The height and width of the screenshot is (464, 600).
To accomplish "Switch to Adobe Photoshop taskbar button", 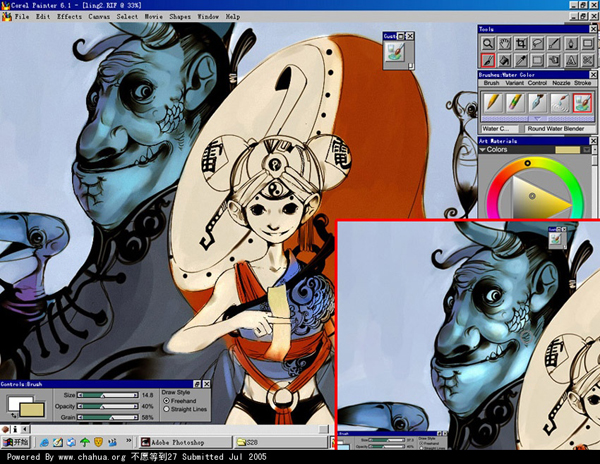I will (185, 443).
